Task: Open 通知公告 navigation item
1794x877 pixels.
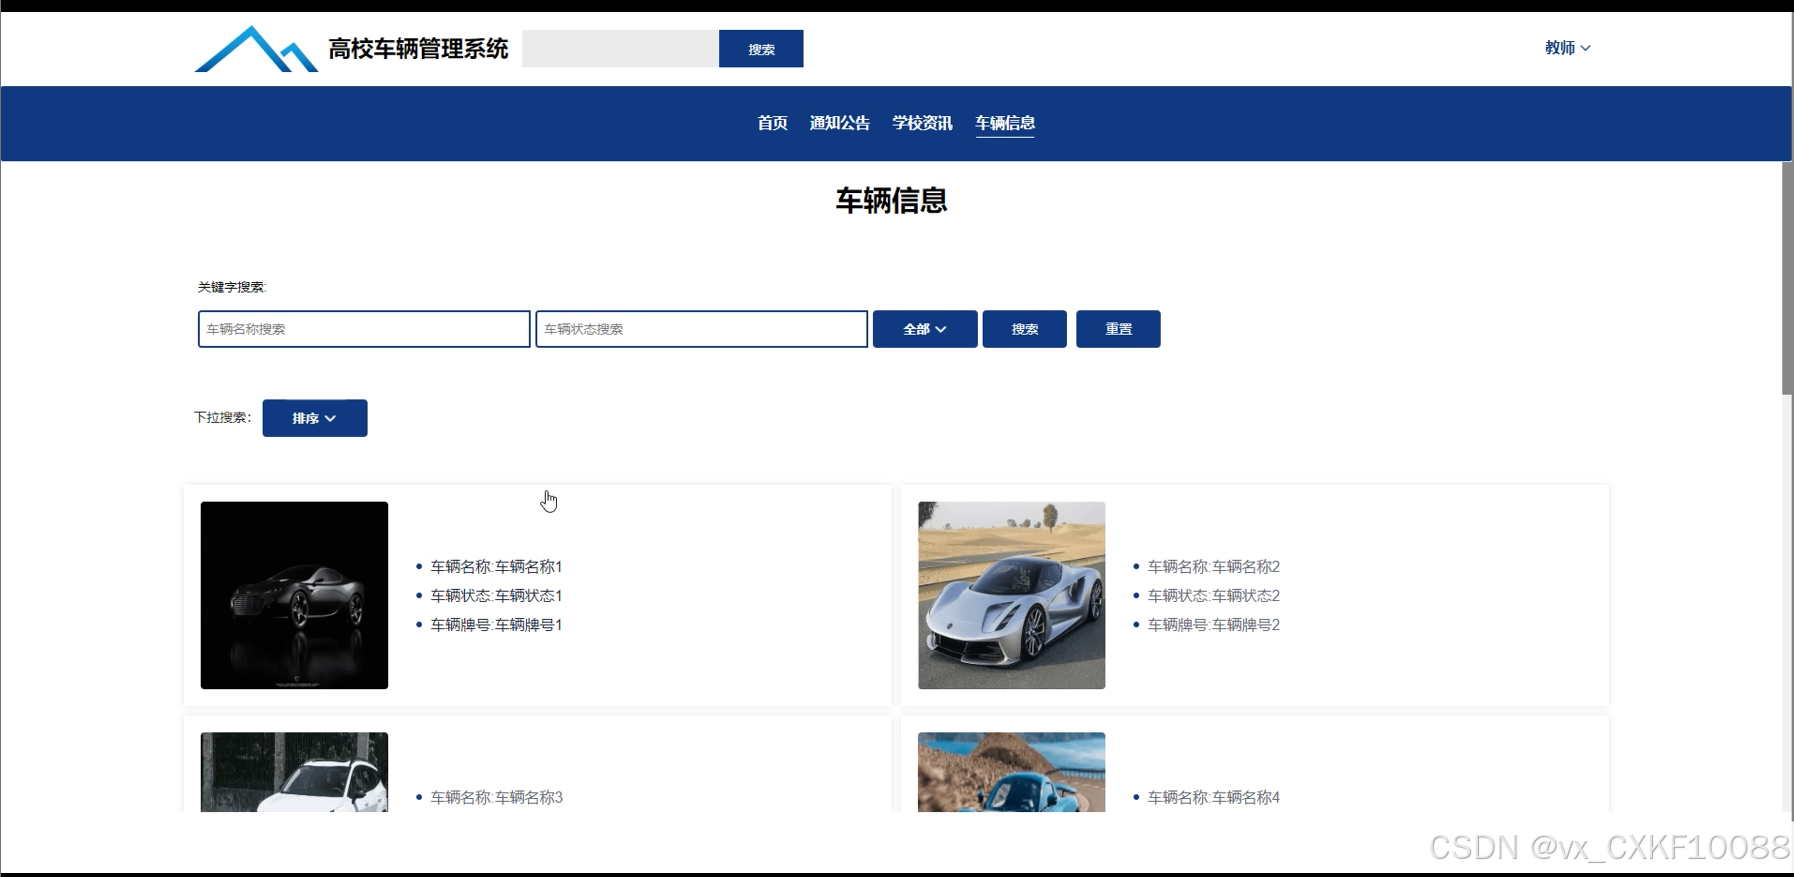Action: (839, 123)
